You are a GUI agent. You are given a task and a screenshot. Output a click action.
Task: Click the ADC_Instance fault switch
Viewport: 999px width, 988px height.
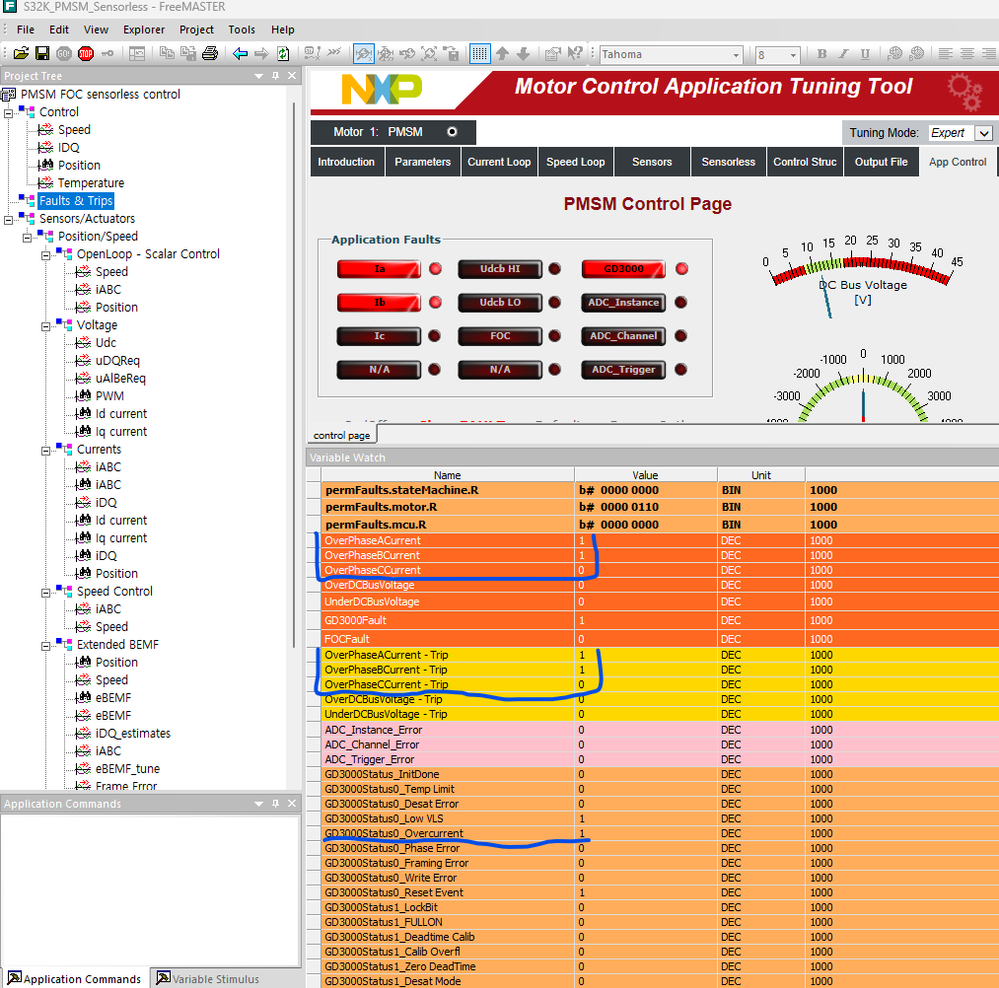pos(624,303)
